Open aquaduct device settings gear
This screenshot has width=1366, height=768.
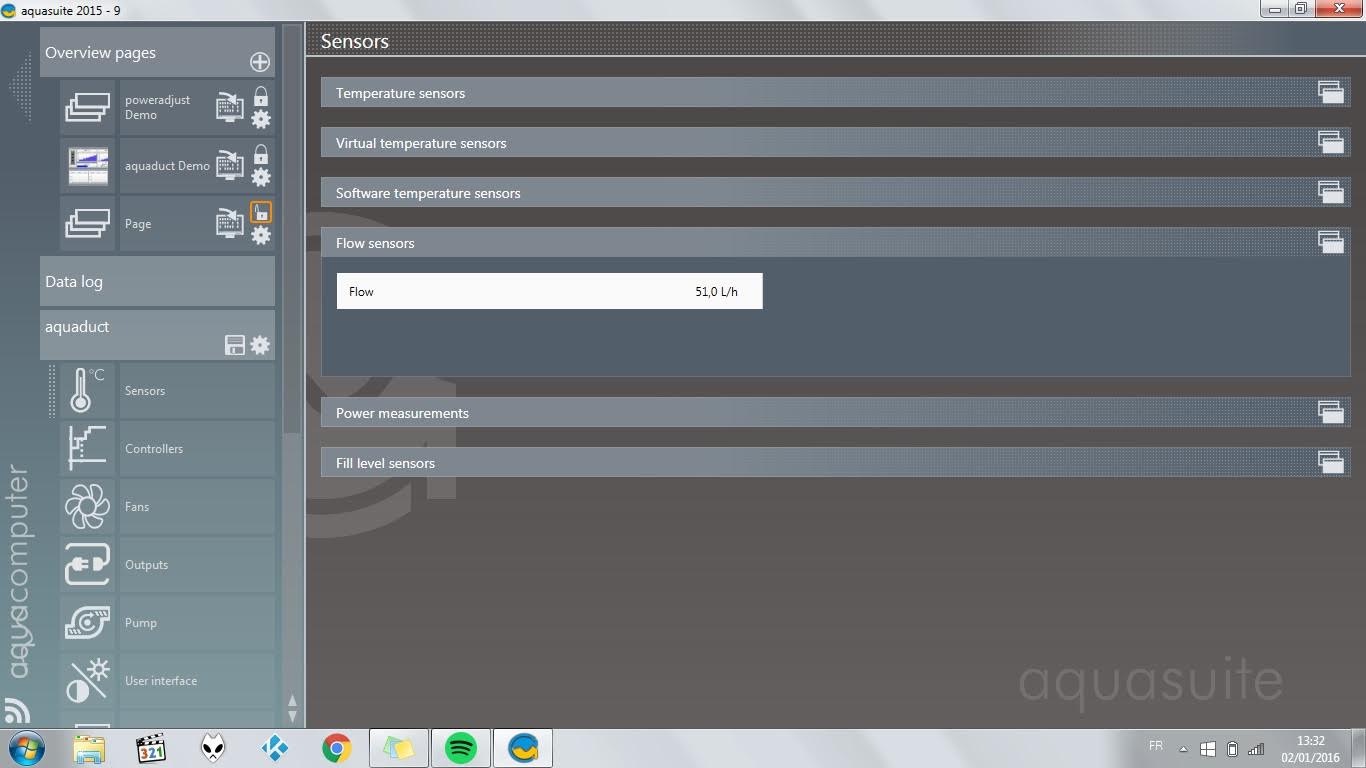click(260, 345)
